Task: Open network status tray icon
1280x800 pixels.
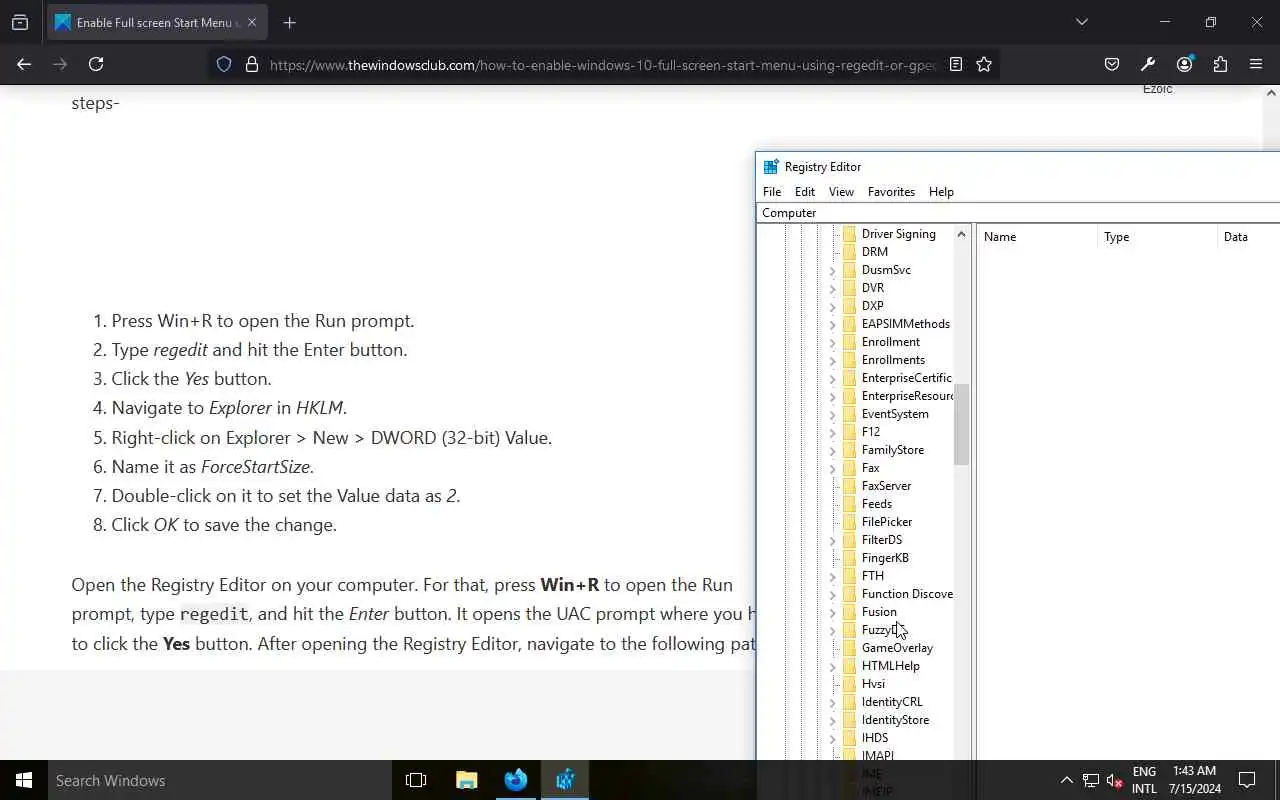Action: point(1091,780)
